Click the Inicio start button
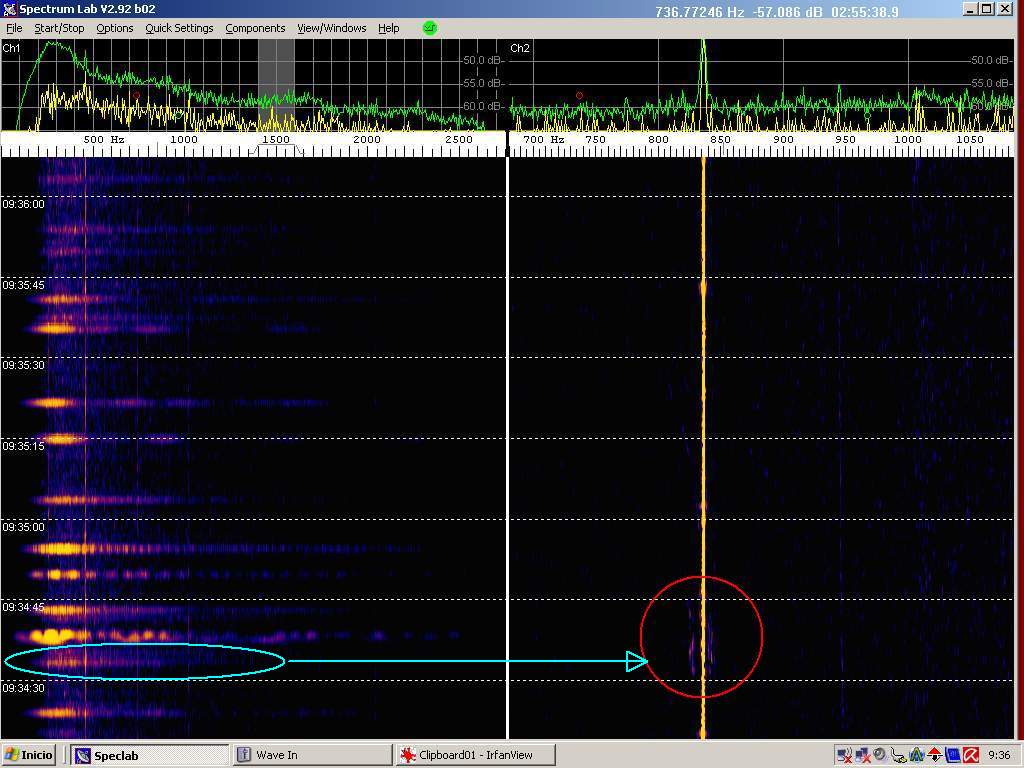The image size is (1024, 768). pyautogui.click(x=30, y=755)
